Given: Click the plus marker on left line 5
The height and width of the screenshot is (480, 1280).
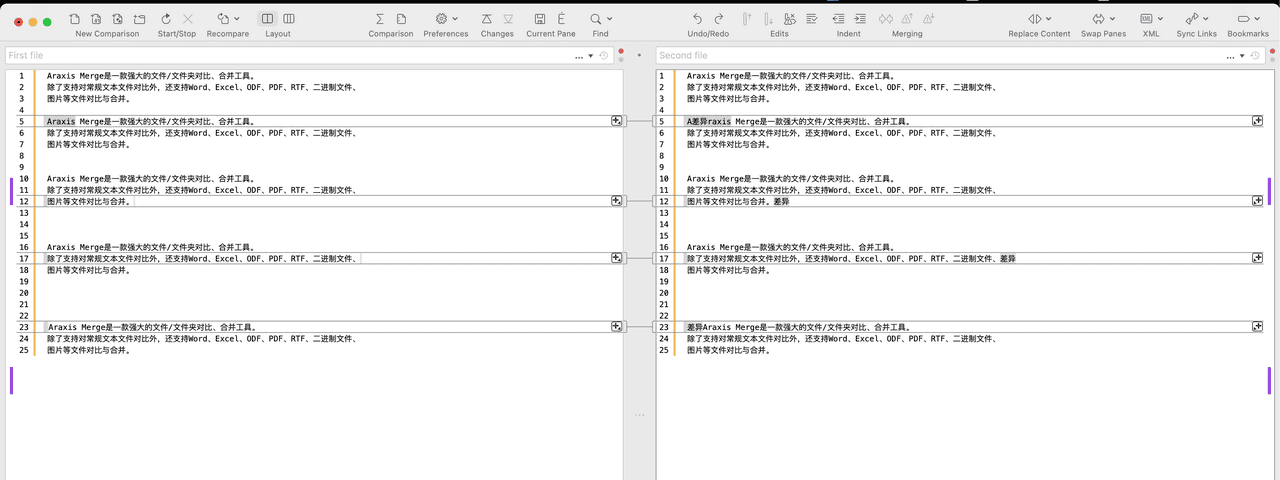Looking at the screenshot, I should tap(616, 121).
